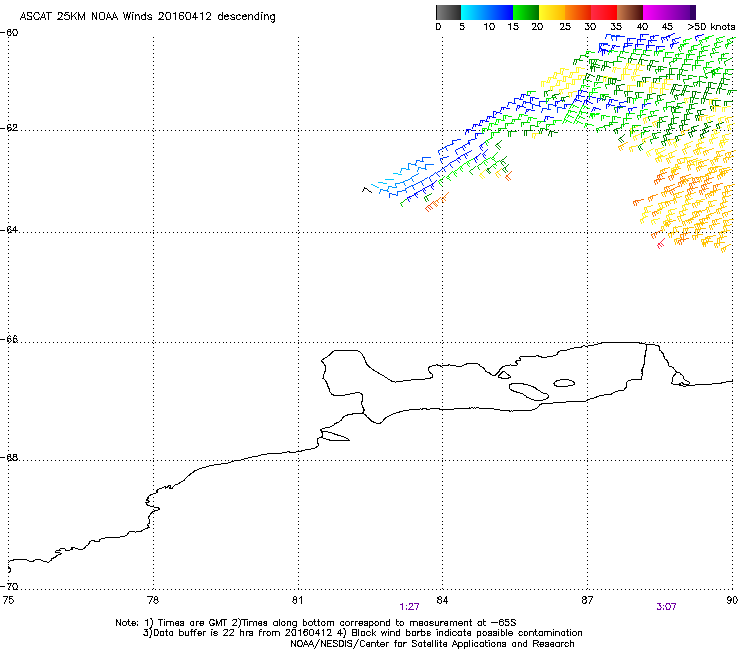Click the '87' longitude axis label
The image size is (740, 650).
point(587,600)
